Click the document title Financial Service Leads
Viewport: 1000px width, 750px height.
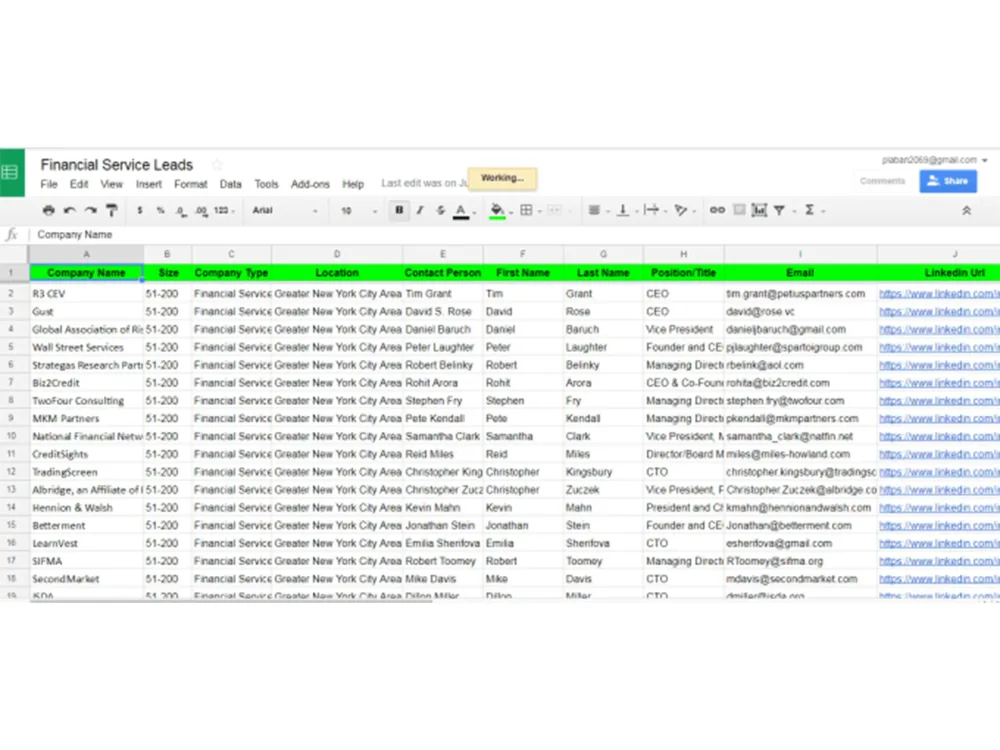click(117, 165)
